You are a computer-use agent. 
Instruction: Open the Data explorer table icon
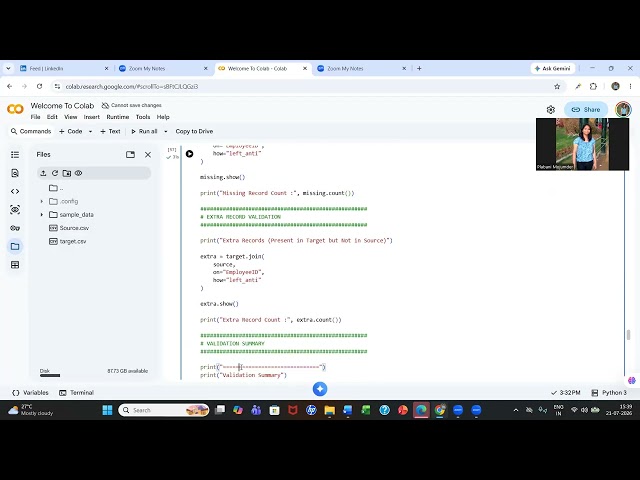coord(15,265)
